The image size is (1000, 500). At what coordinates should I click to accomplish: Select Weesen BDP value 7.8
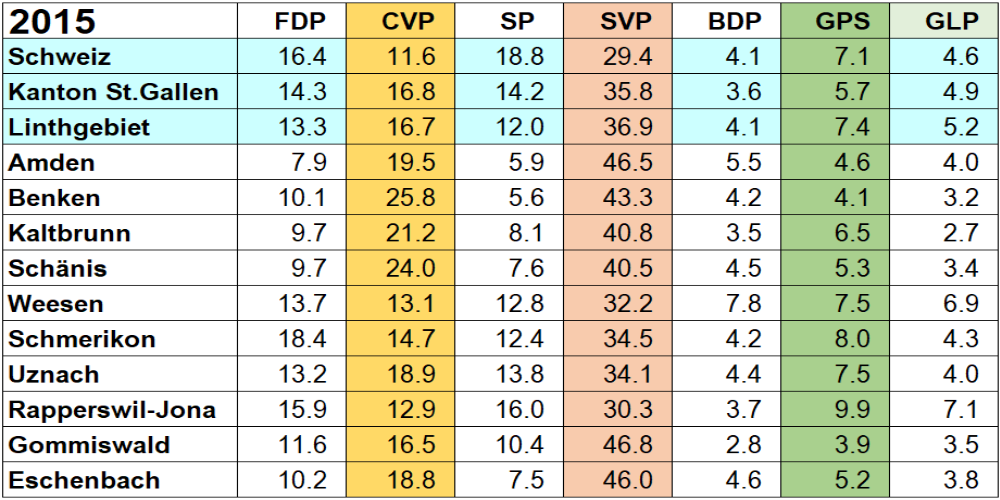(742, 304)
